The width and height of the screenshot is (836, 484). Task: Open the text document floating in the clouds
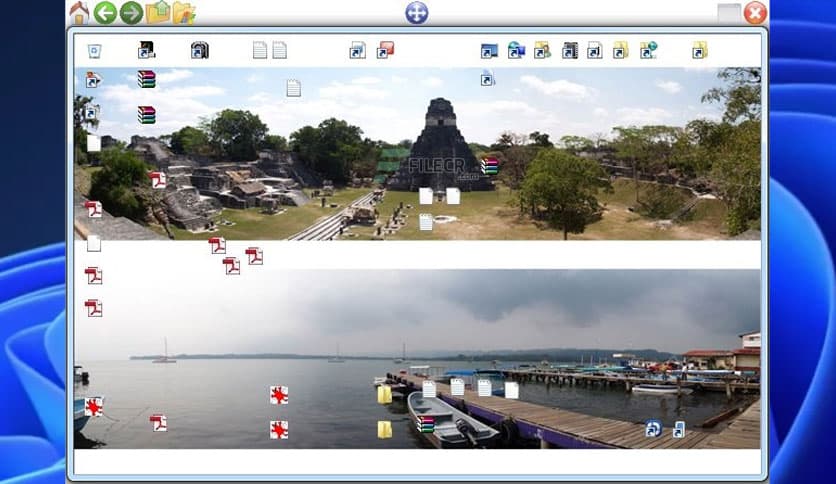pyautogui.click(x=293, y=88)
